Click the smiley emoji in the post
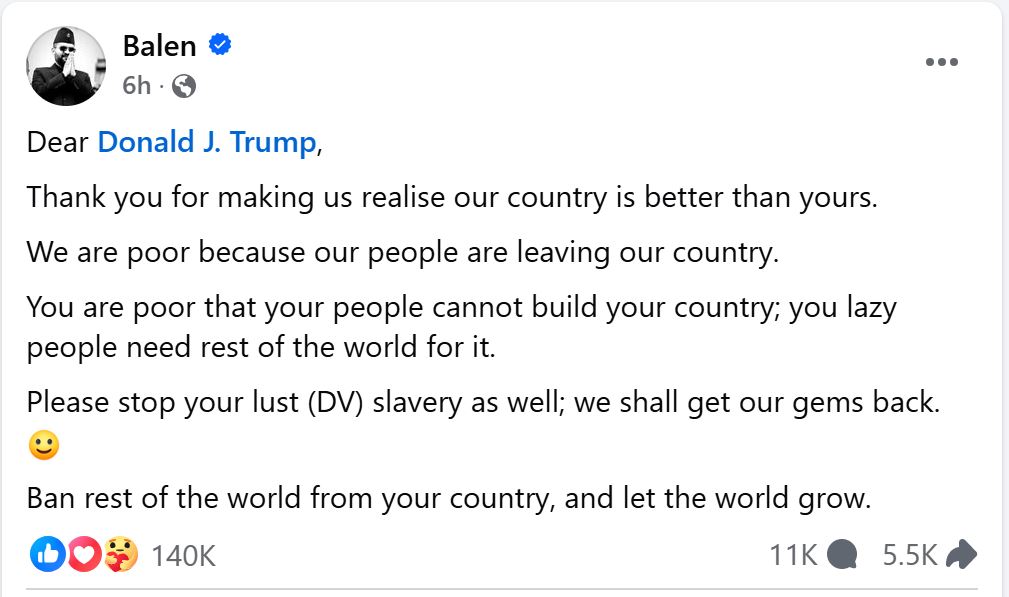The width and height of the screenshot is (1009, 597). pos(44,446)
